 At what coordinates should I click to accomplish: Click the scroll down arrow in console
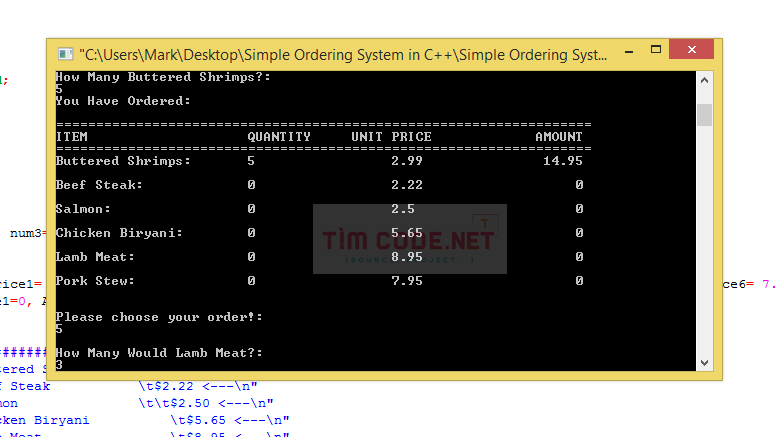click(x=704, y=363)
